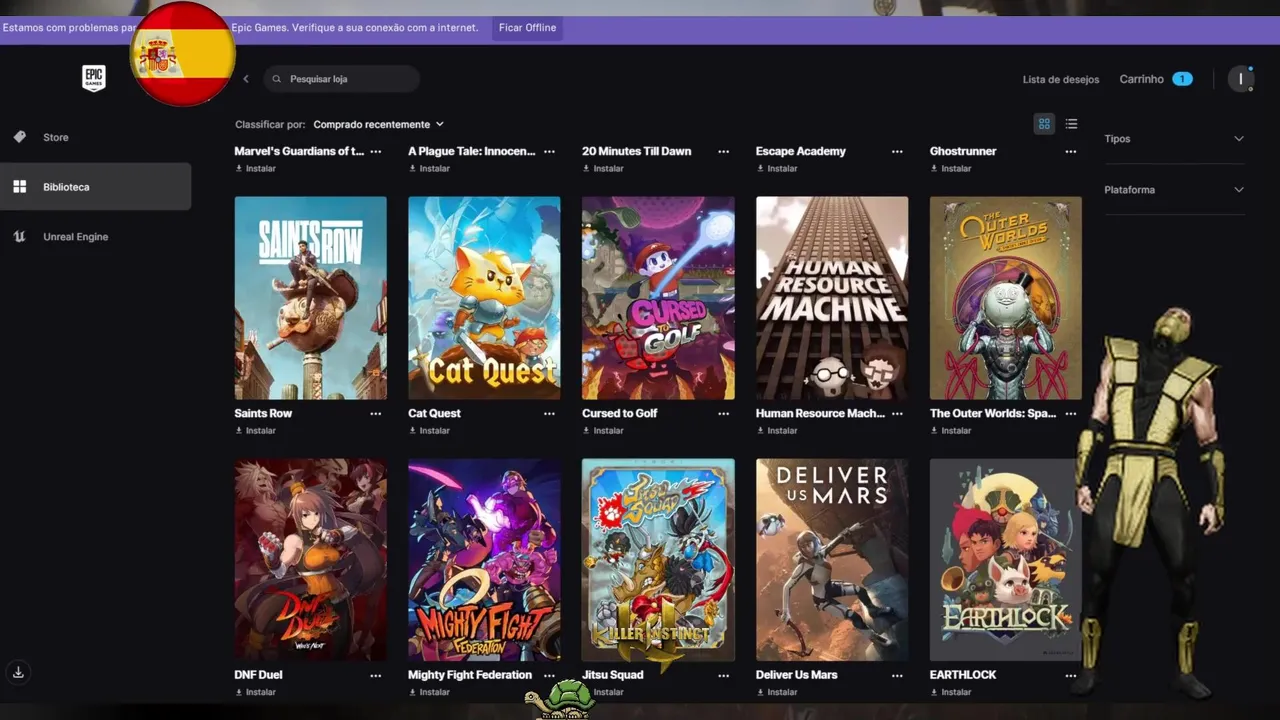Open the Store section in the sidebar
This screenshot has width=1280, height=720.
point(56,137)
